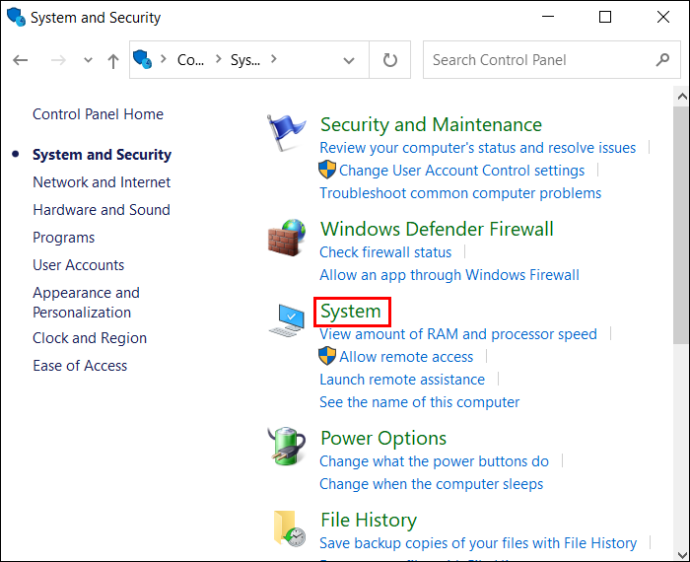The height and width of the screenshot is (562, 690).
Task: Open Troubleshoot common computer problems
Action: point(460,193)
